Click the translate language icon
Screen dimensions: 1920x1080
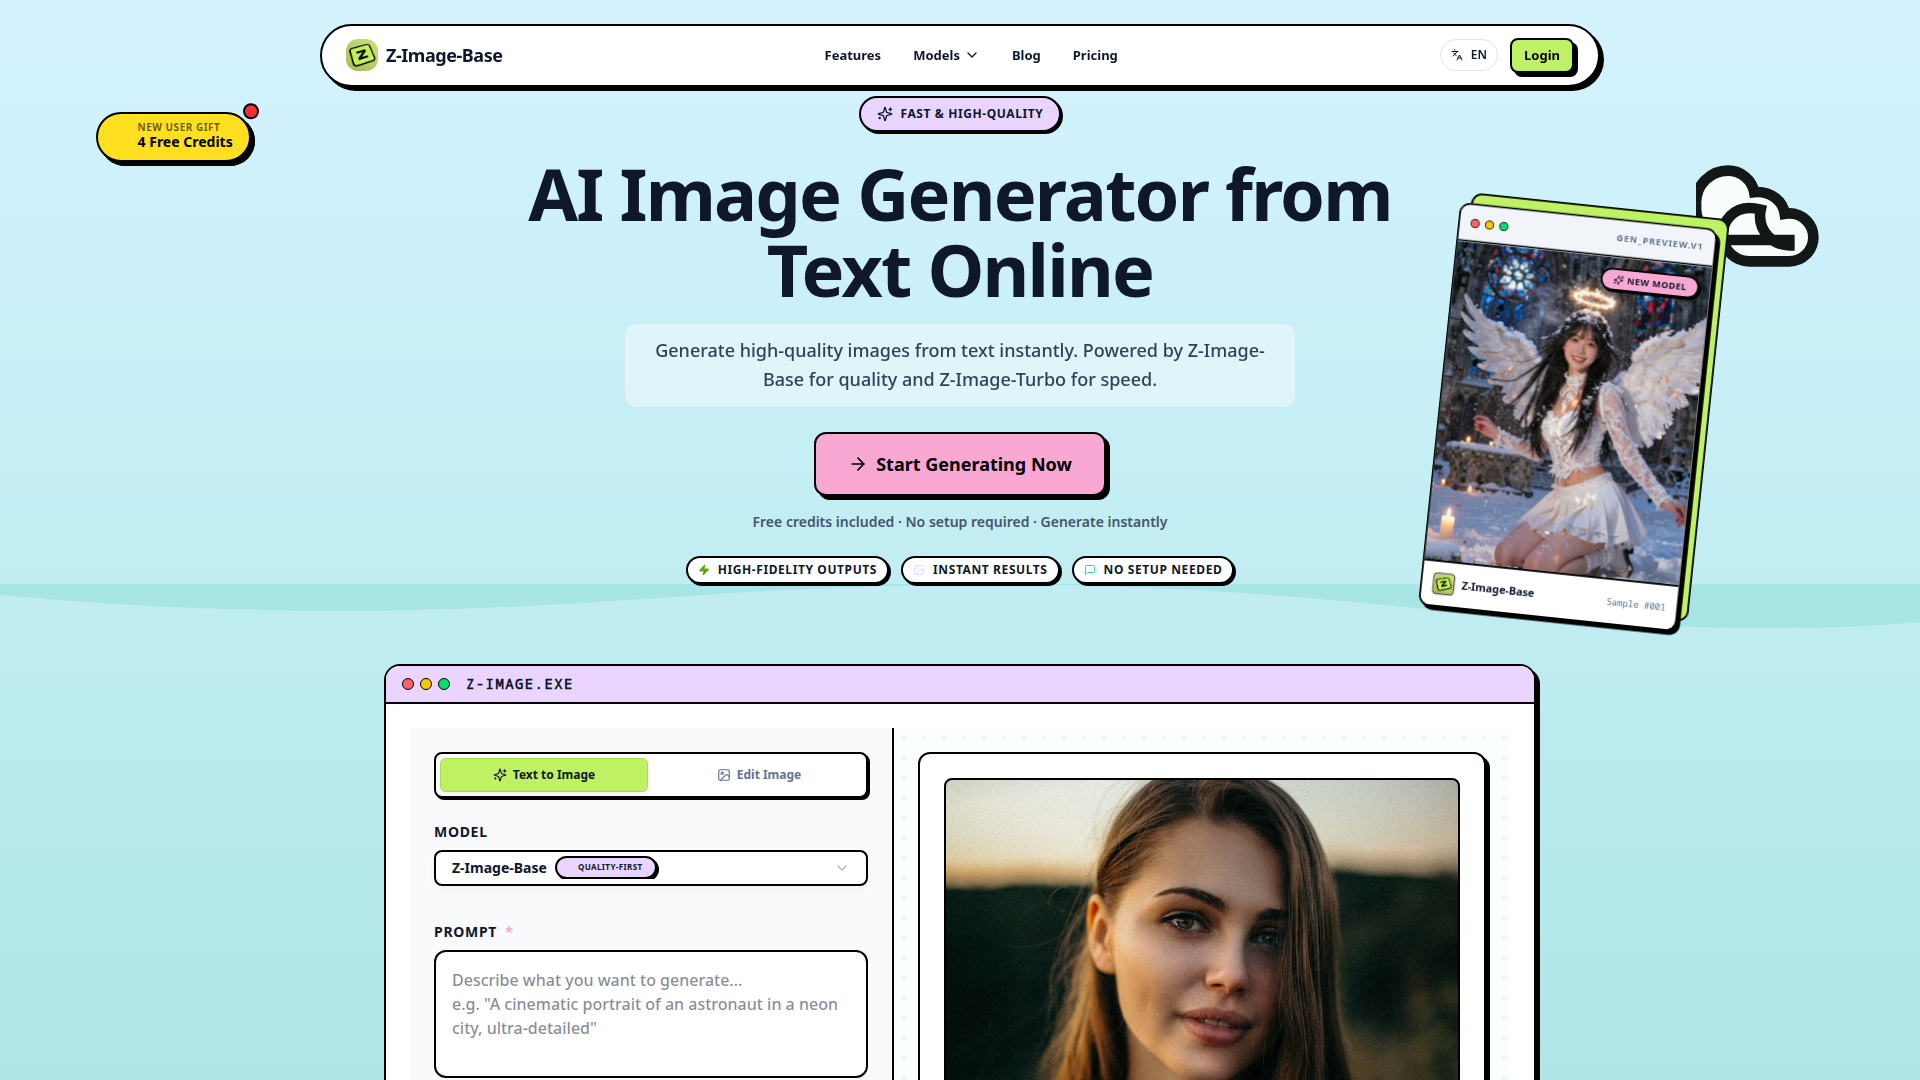point(1457,55)
